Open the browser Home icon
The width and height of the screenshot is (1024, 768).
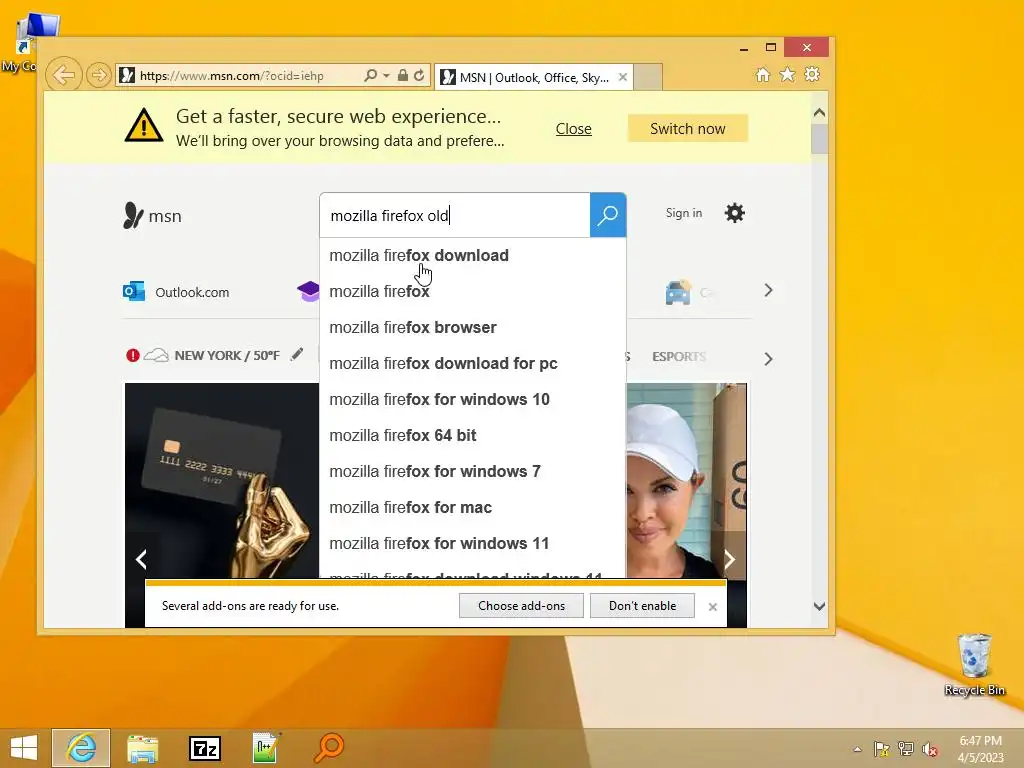point(763,74)
